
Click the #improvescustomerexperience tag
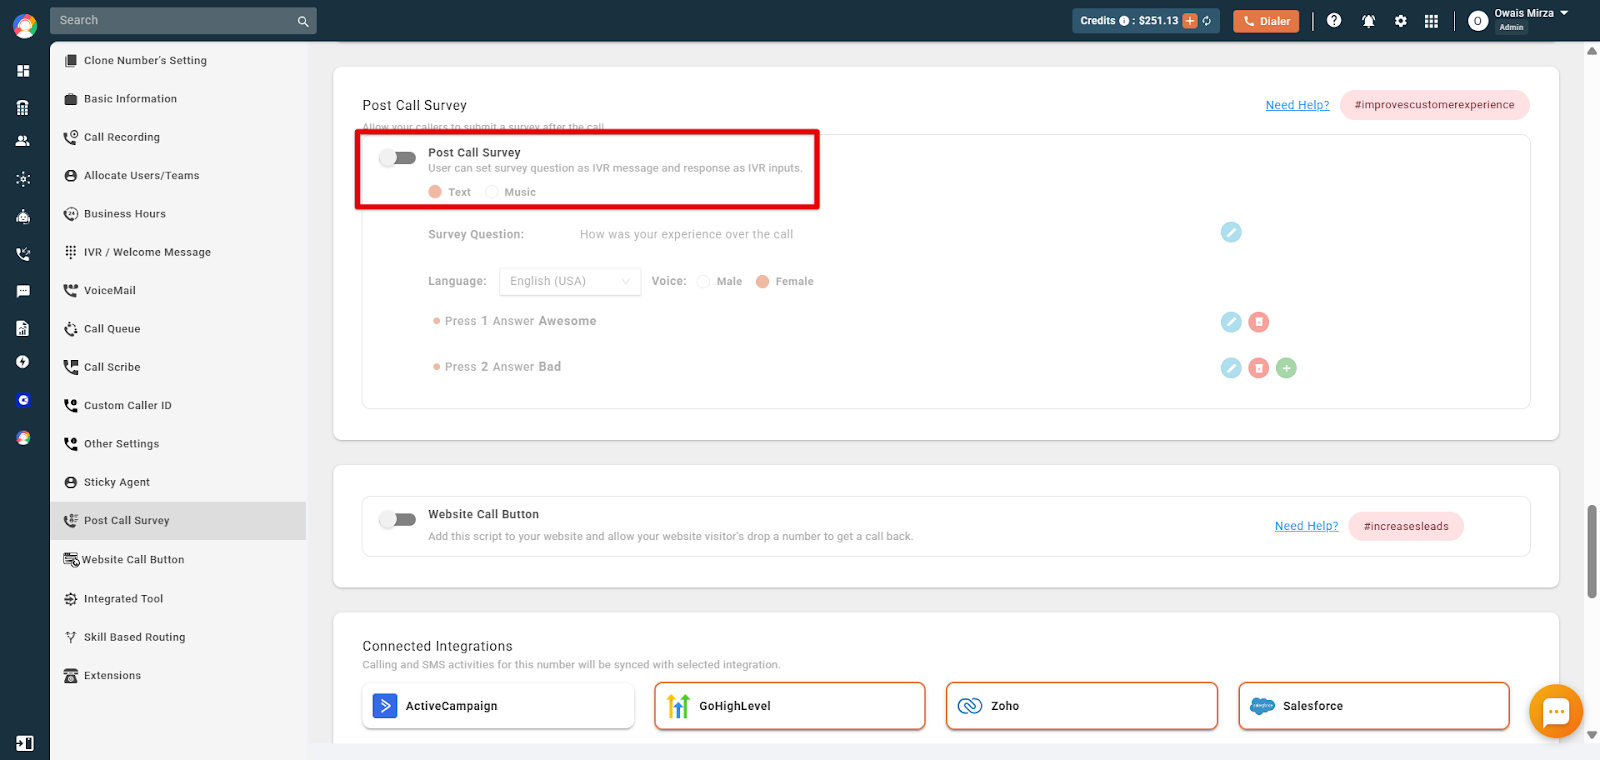1434,105
